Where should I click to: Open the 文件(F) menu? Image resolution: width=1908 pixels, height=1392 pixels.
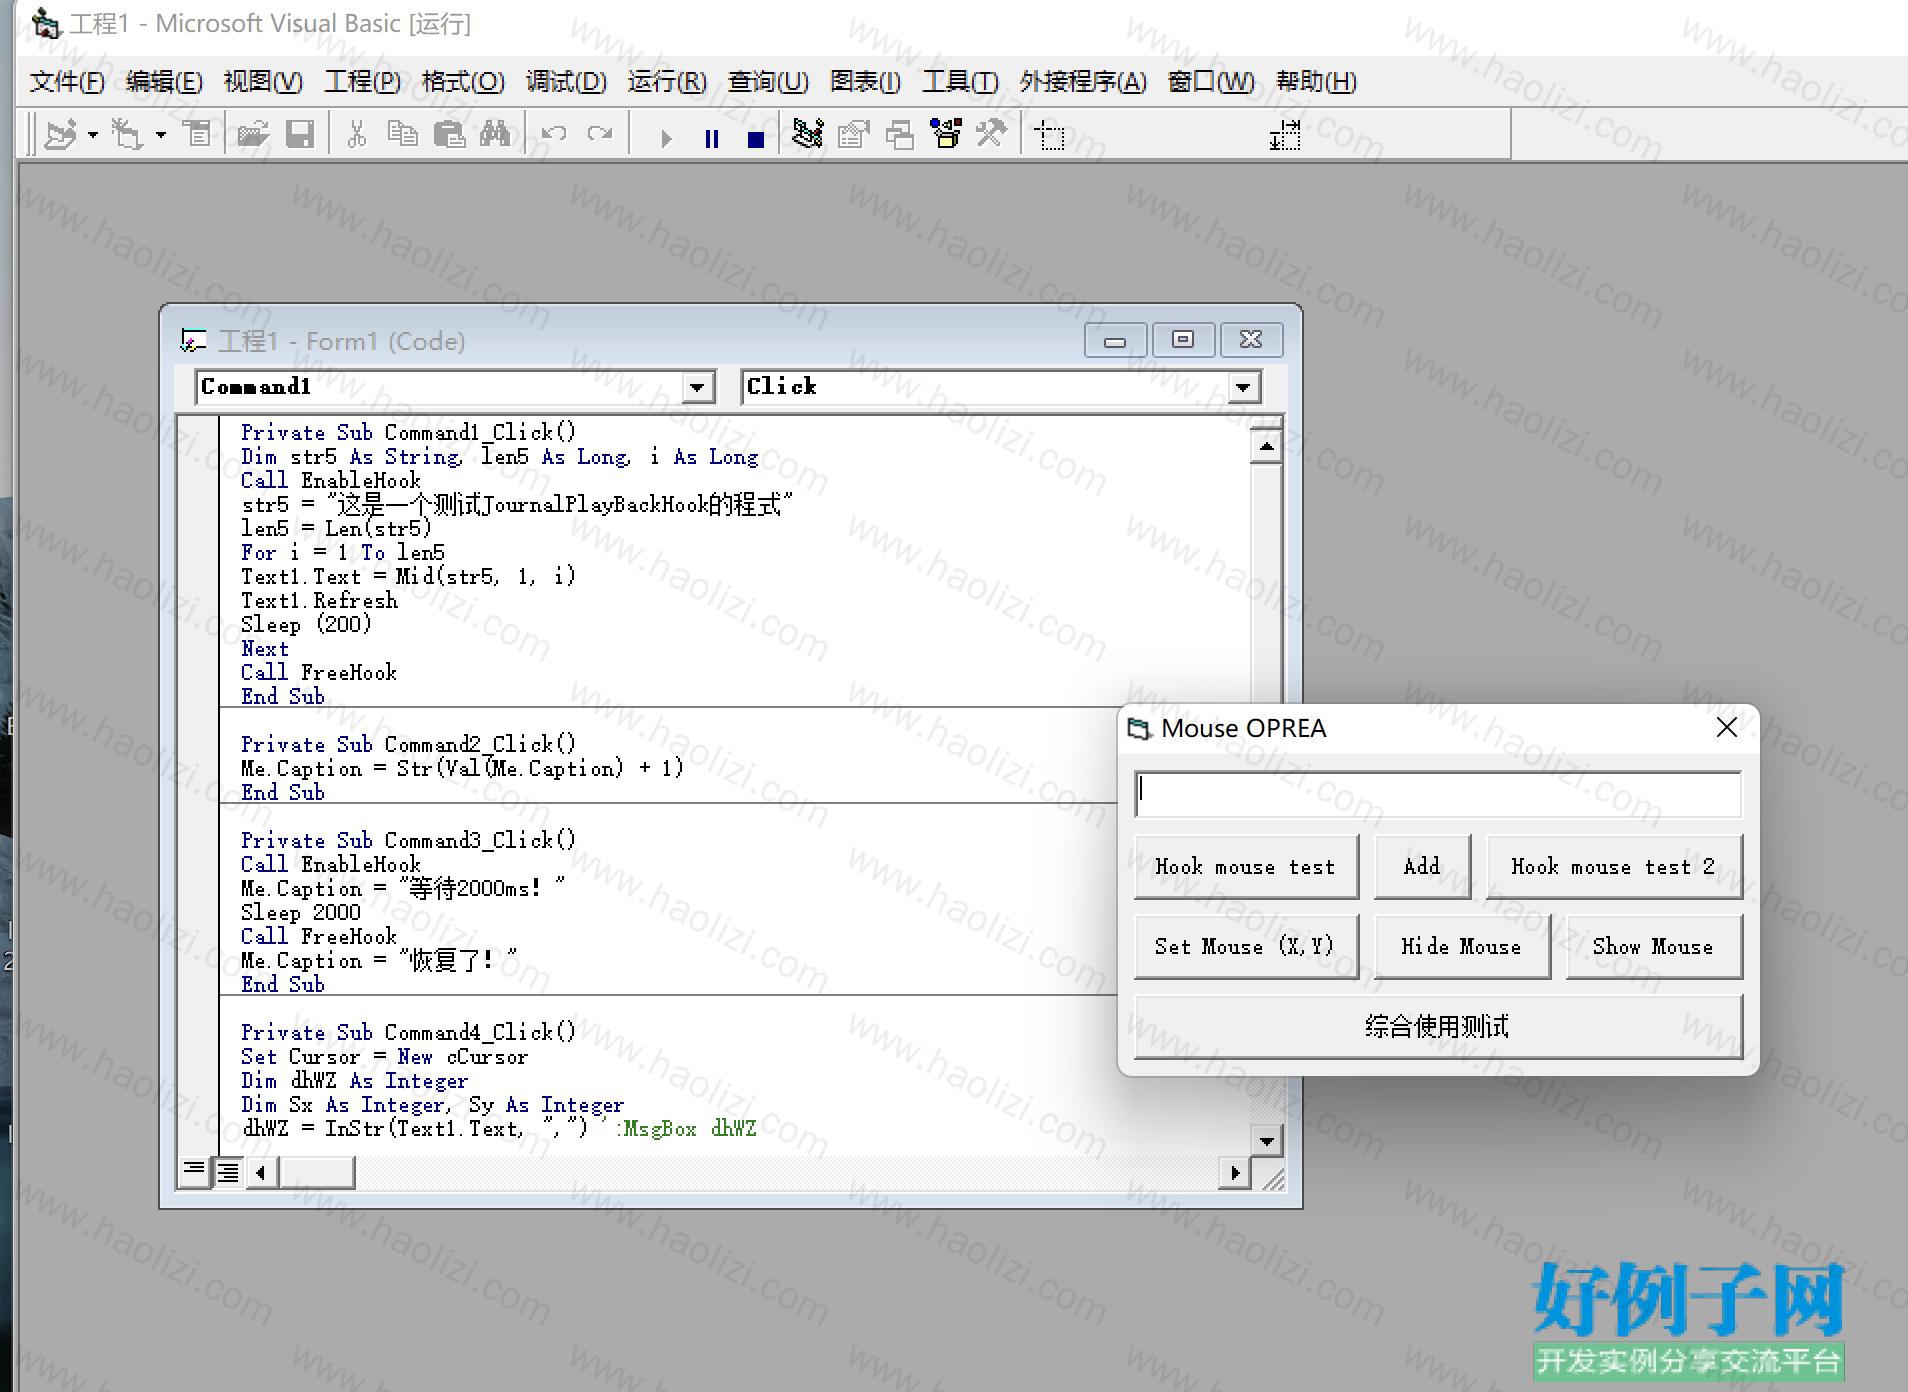tap(67, 82)
